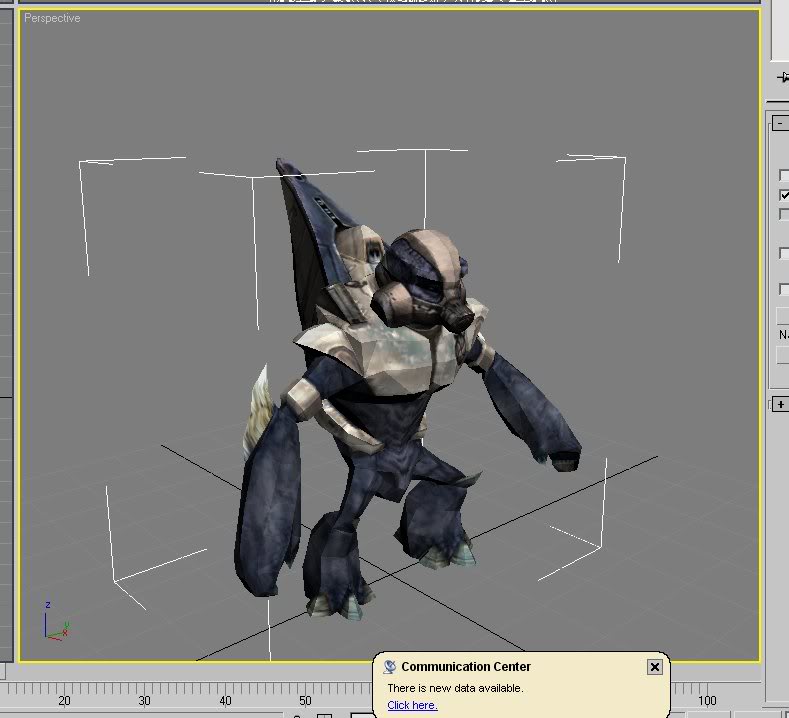Screen dimensions: 789x718
Task: Click the pin stack pushpin icon
Action: tap(783, 77)
